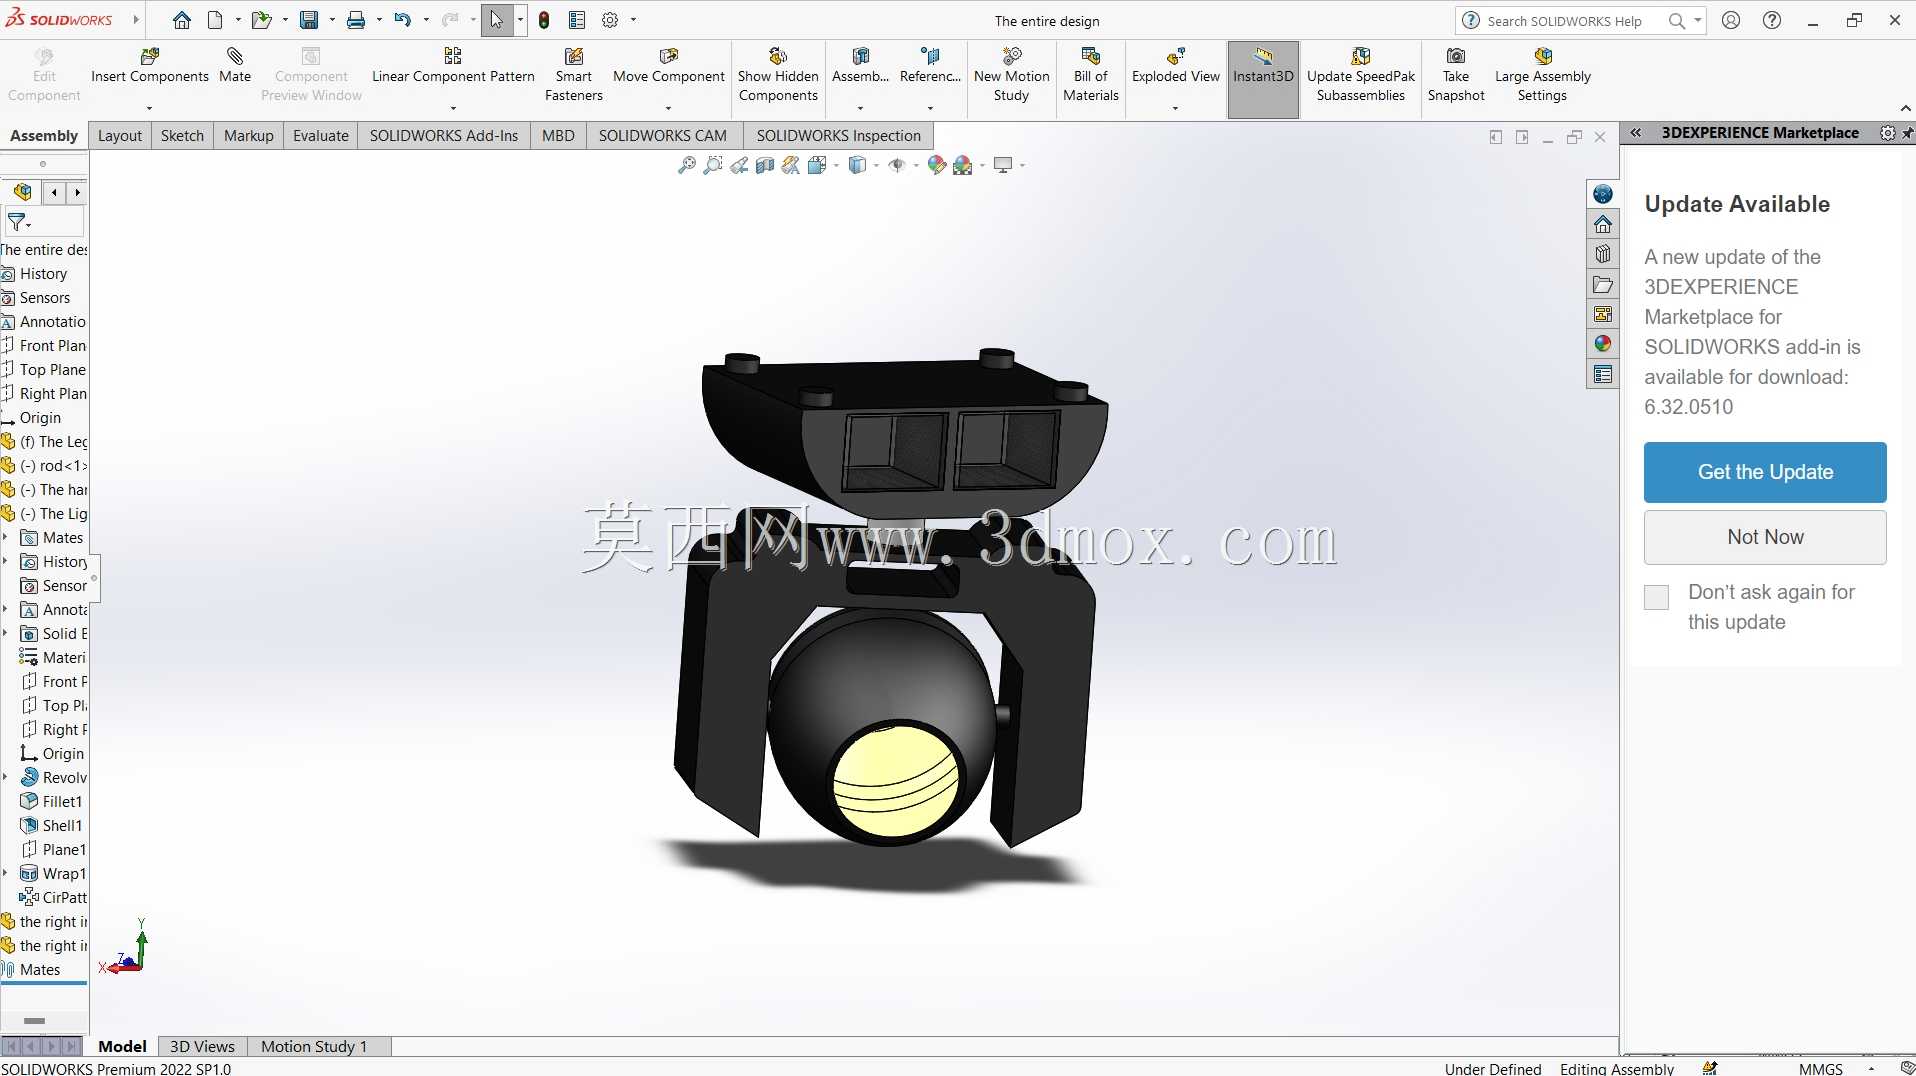Open Display Style dropdown in view toolbar
The height and width of the screenshot is (1076, 1916).
tap(876, 165)
